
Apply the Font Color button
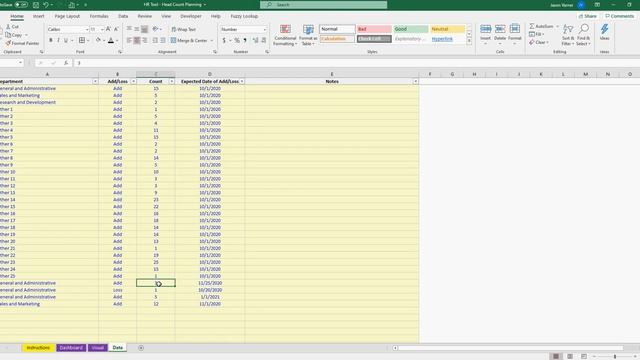coord(111,40)
